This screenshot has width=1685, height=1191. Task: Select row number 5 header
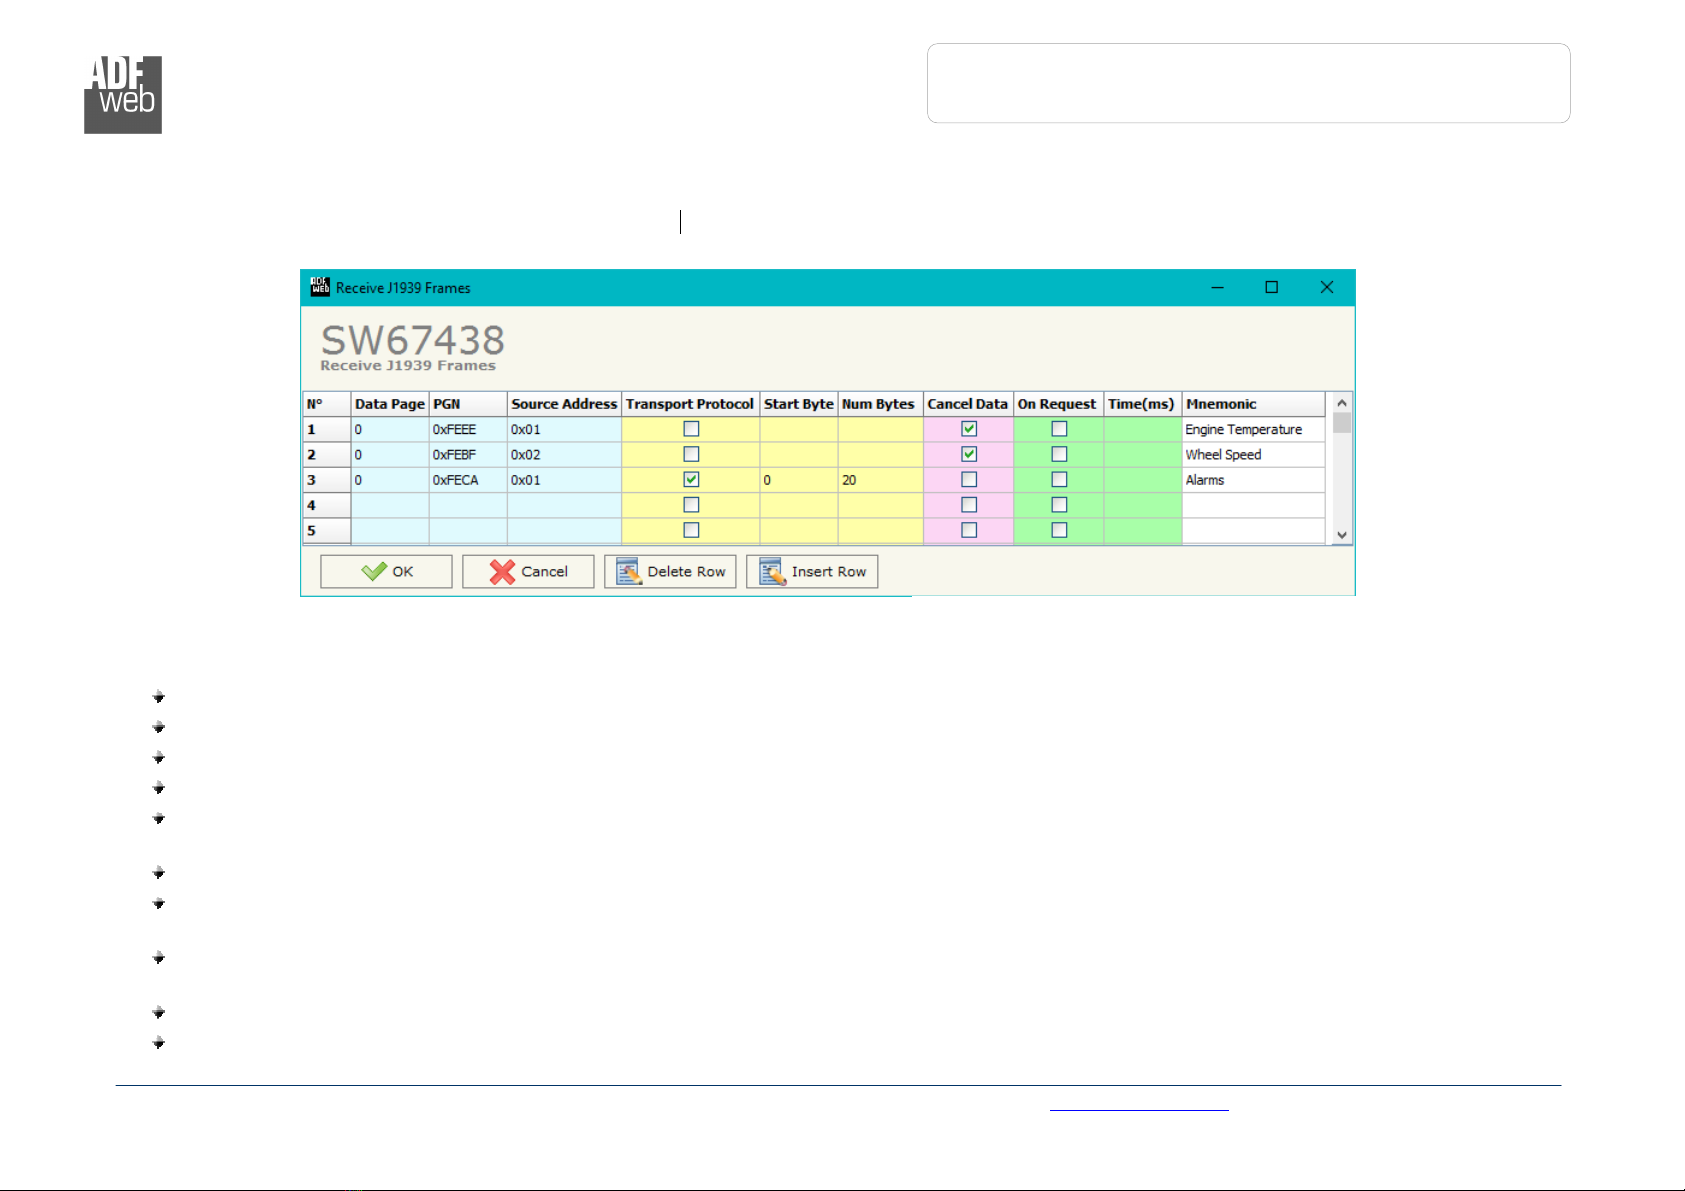pos(326,530)
